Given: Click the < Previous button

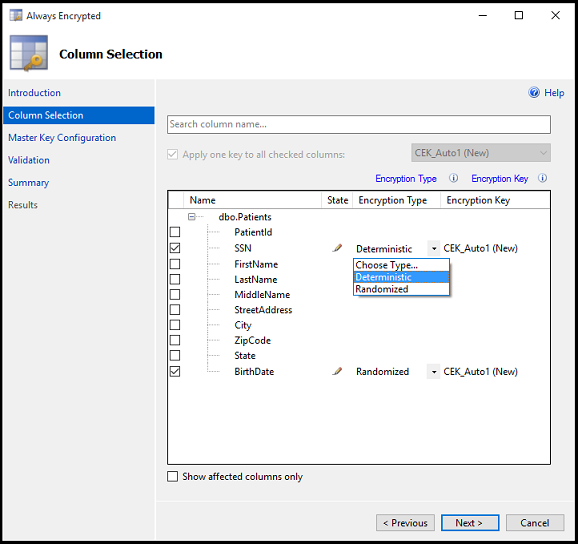Looking at the screenshot, I should 405,523.
